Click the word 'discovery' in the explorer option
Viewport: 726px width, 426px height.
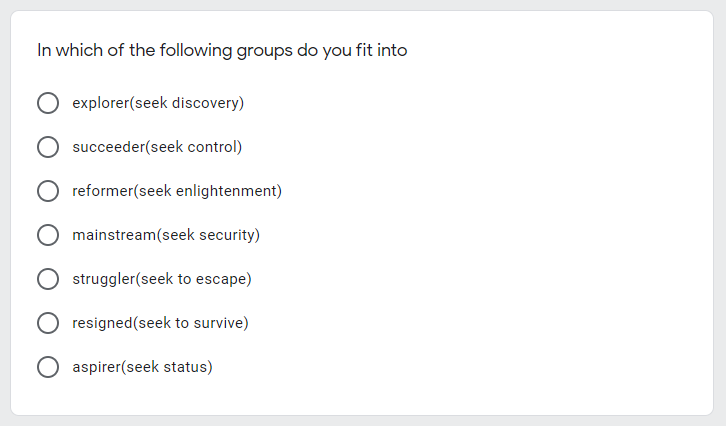click(x=206, y=103)
